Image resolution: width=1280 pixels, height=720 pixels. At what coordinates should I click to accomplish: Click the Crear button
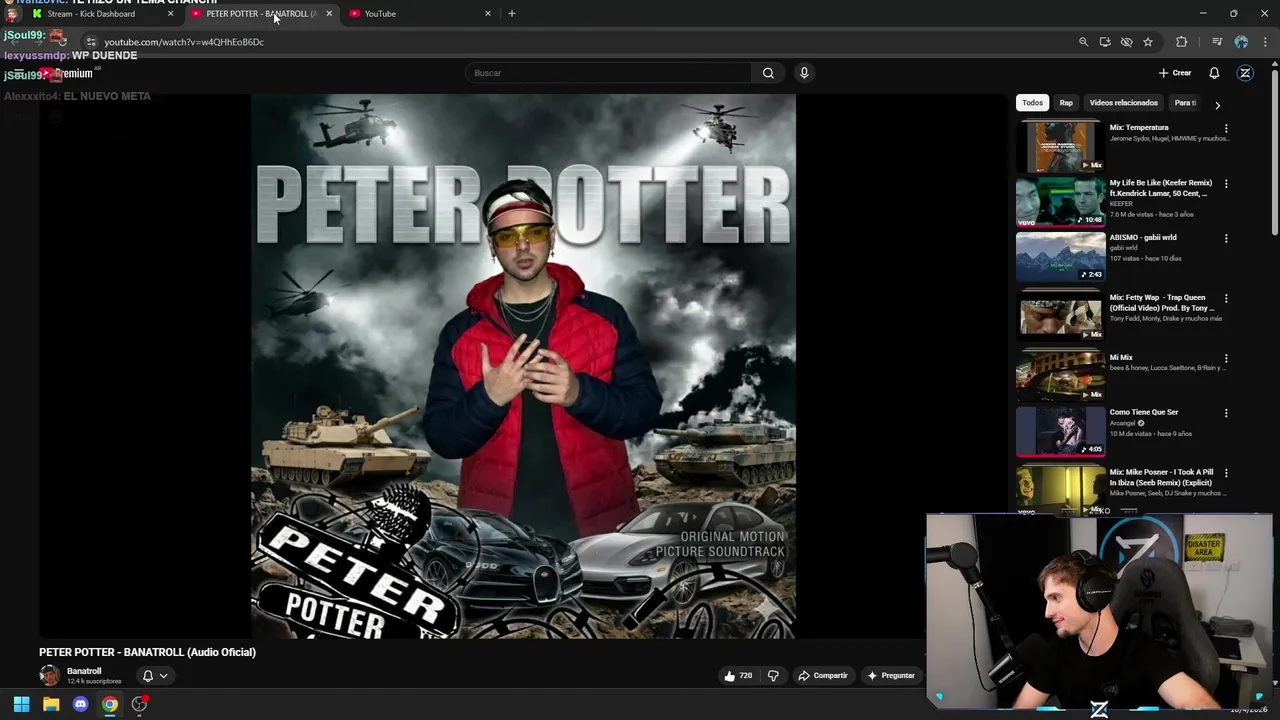tap(1175, 73)
